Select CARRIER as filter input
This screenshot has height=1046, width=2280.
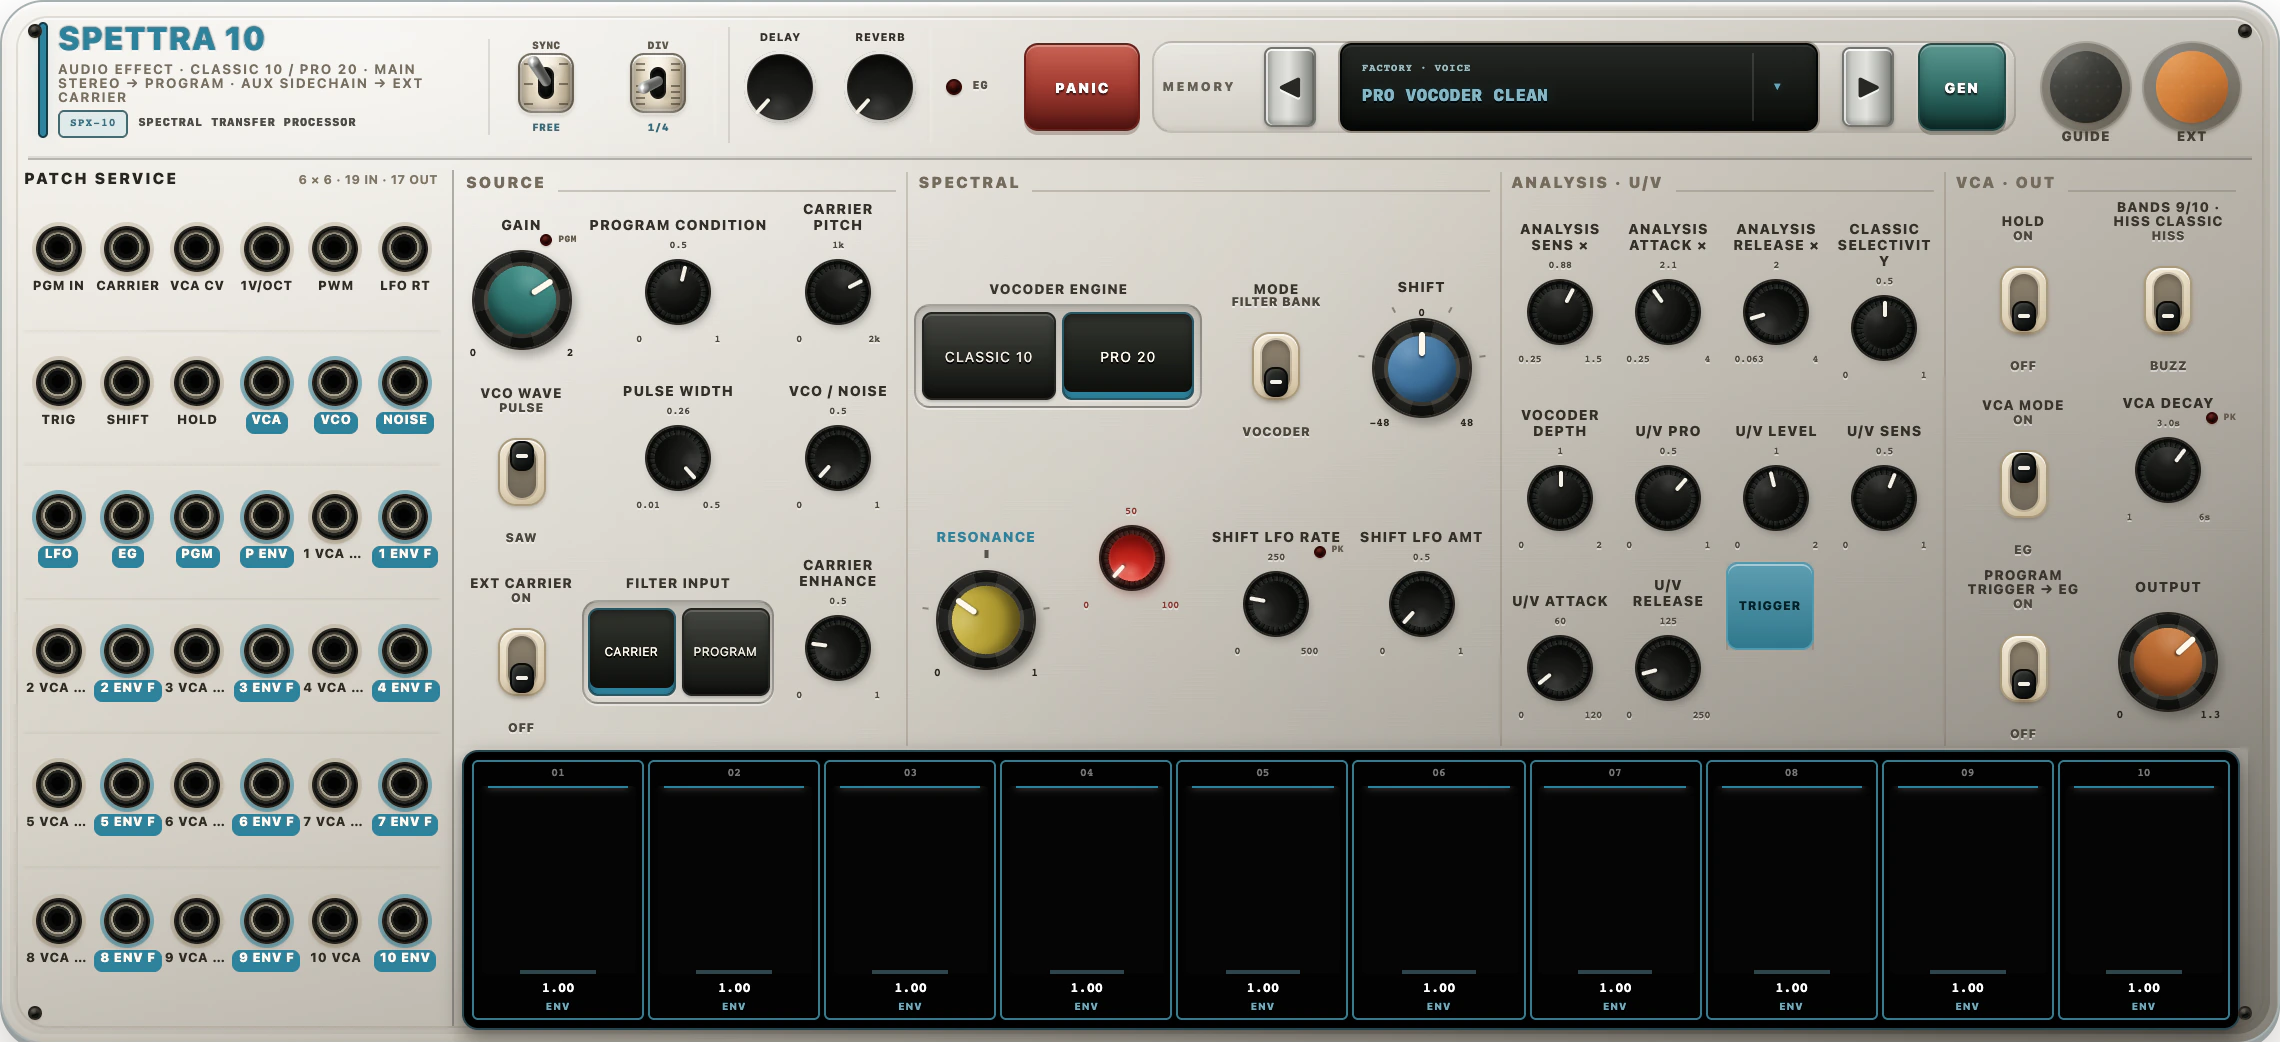point(631,652)
